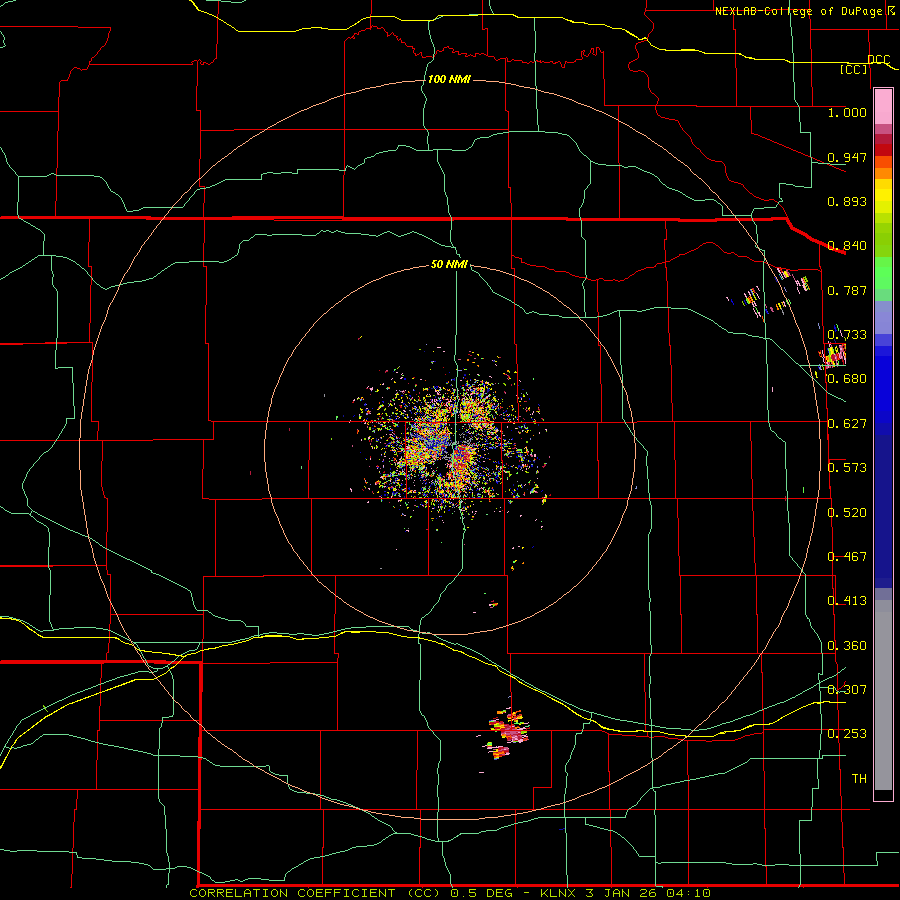Click the 0.413 scale value
Image resolution: width=900 pixels, height=900 pixels.
(847, 601)
